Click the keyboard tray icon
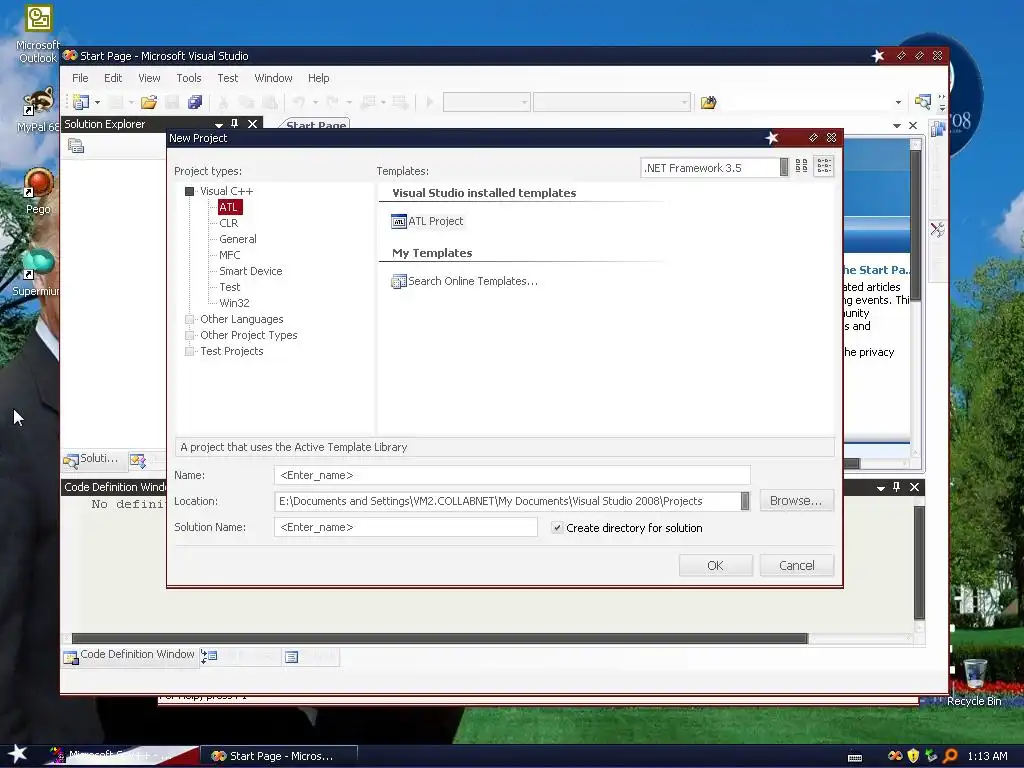This screenshot has height=768, width=1024. [x=855, y=757]
